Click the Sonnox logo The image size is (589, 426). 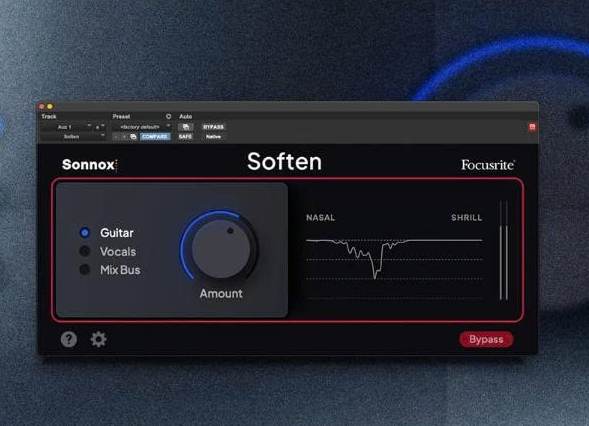[x=89, y=165]
